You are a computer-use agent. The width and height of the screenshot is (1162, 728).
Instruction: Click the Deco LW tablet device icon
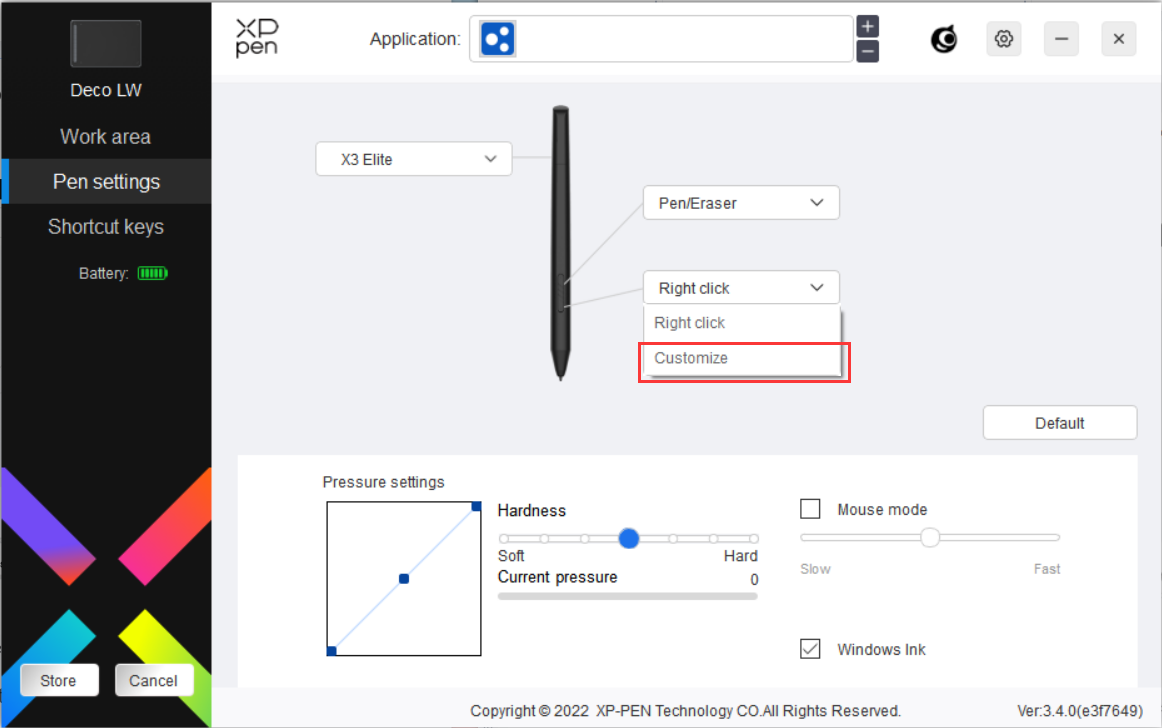(x=105, y=44)
